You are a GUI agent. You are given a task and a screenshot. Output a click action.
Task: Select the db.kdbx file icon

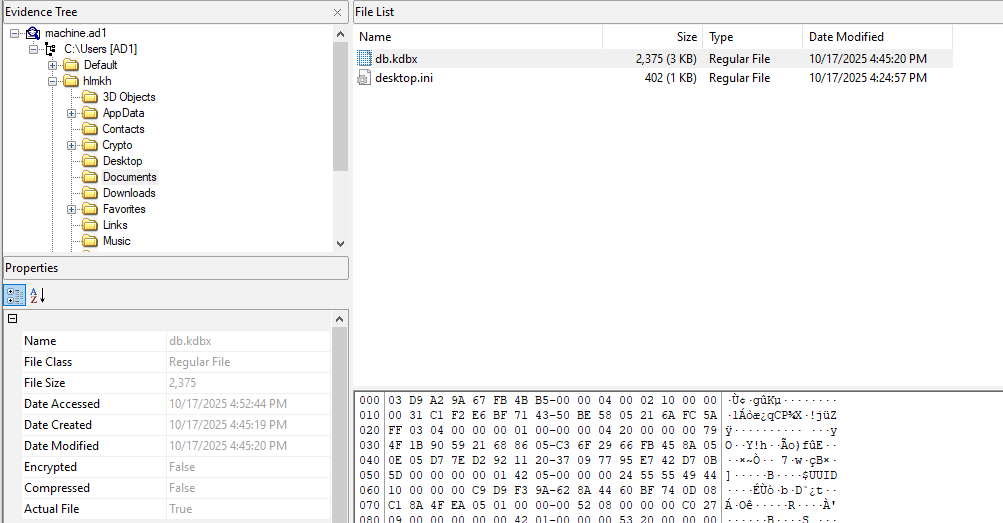[364, 59]
